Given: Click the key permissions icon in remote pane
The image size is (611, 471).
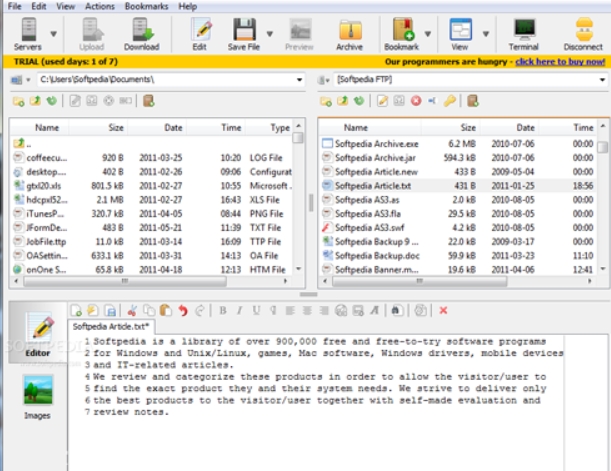Looking at the screenshot, I should (x=450, y=101).
